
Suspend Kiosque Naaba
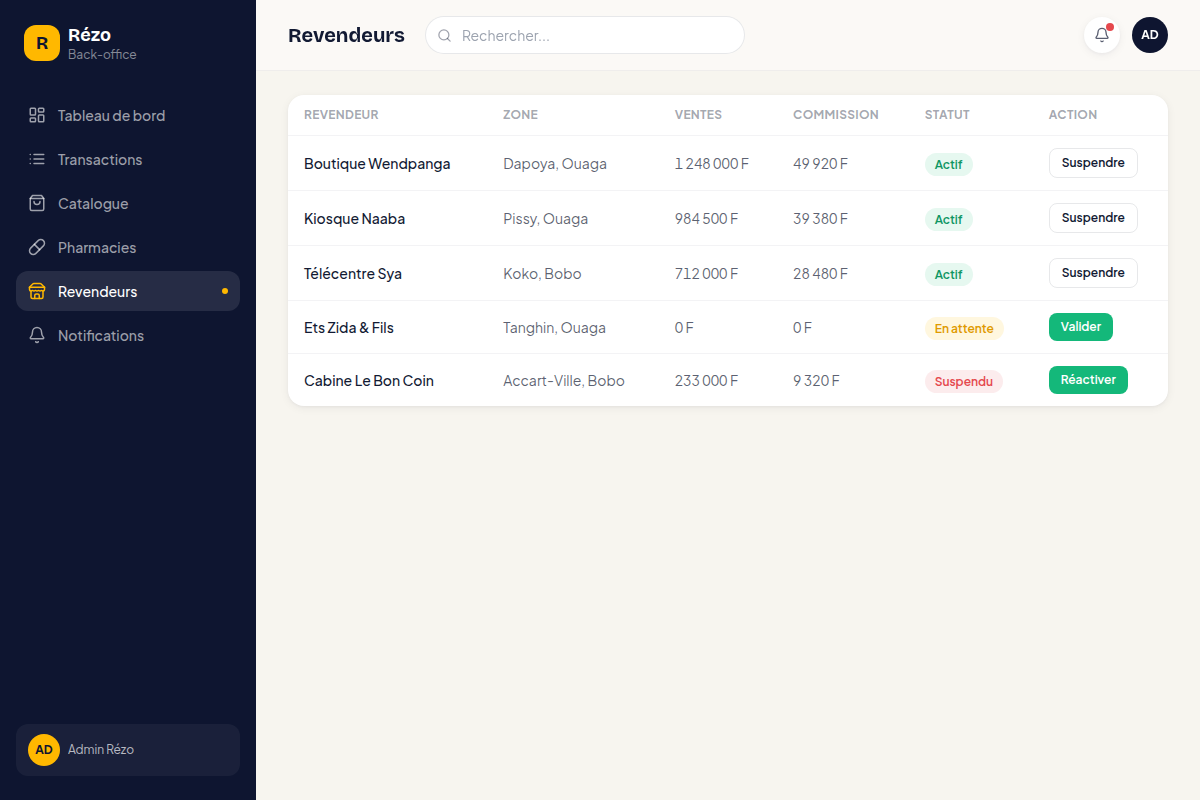[x=1093, y=218]
